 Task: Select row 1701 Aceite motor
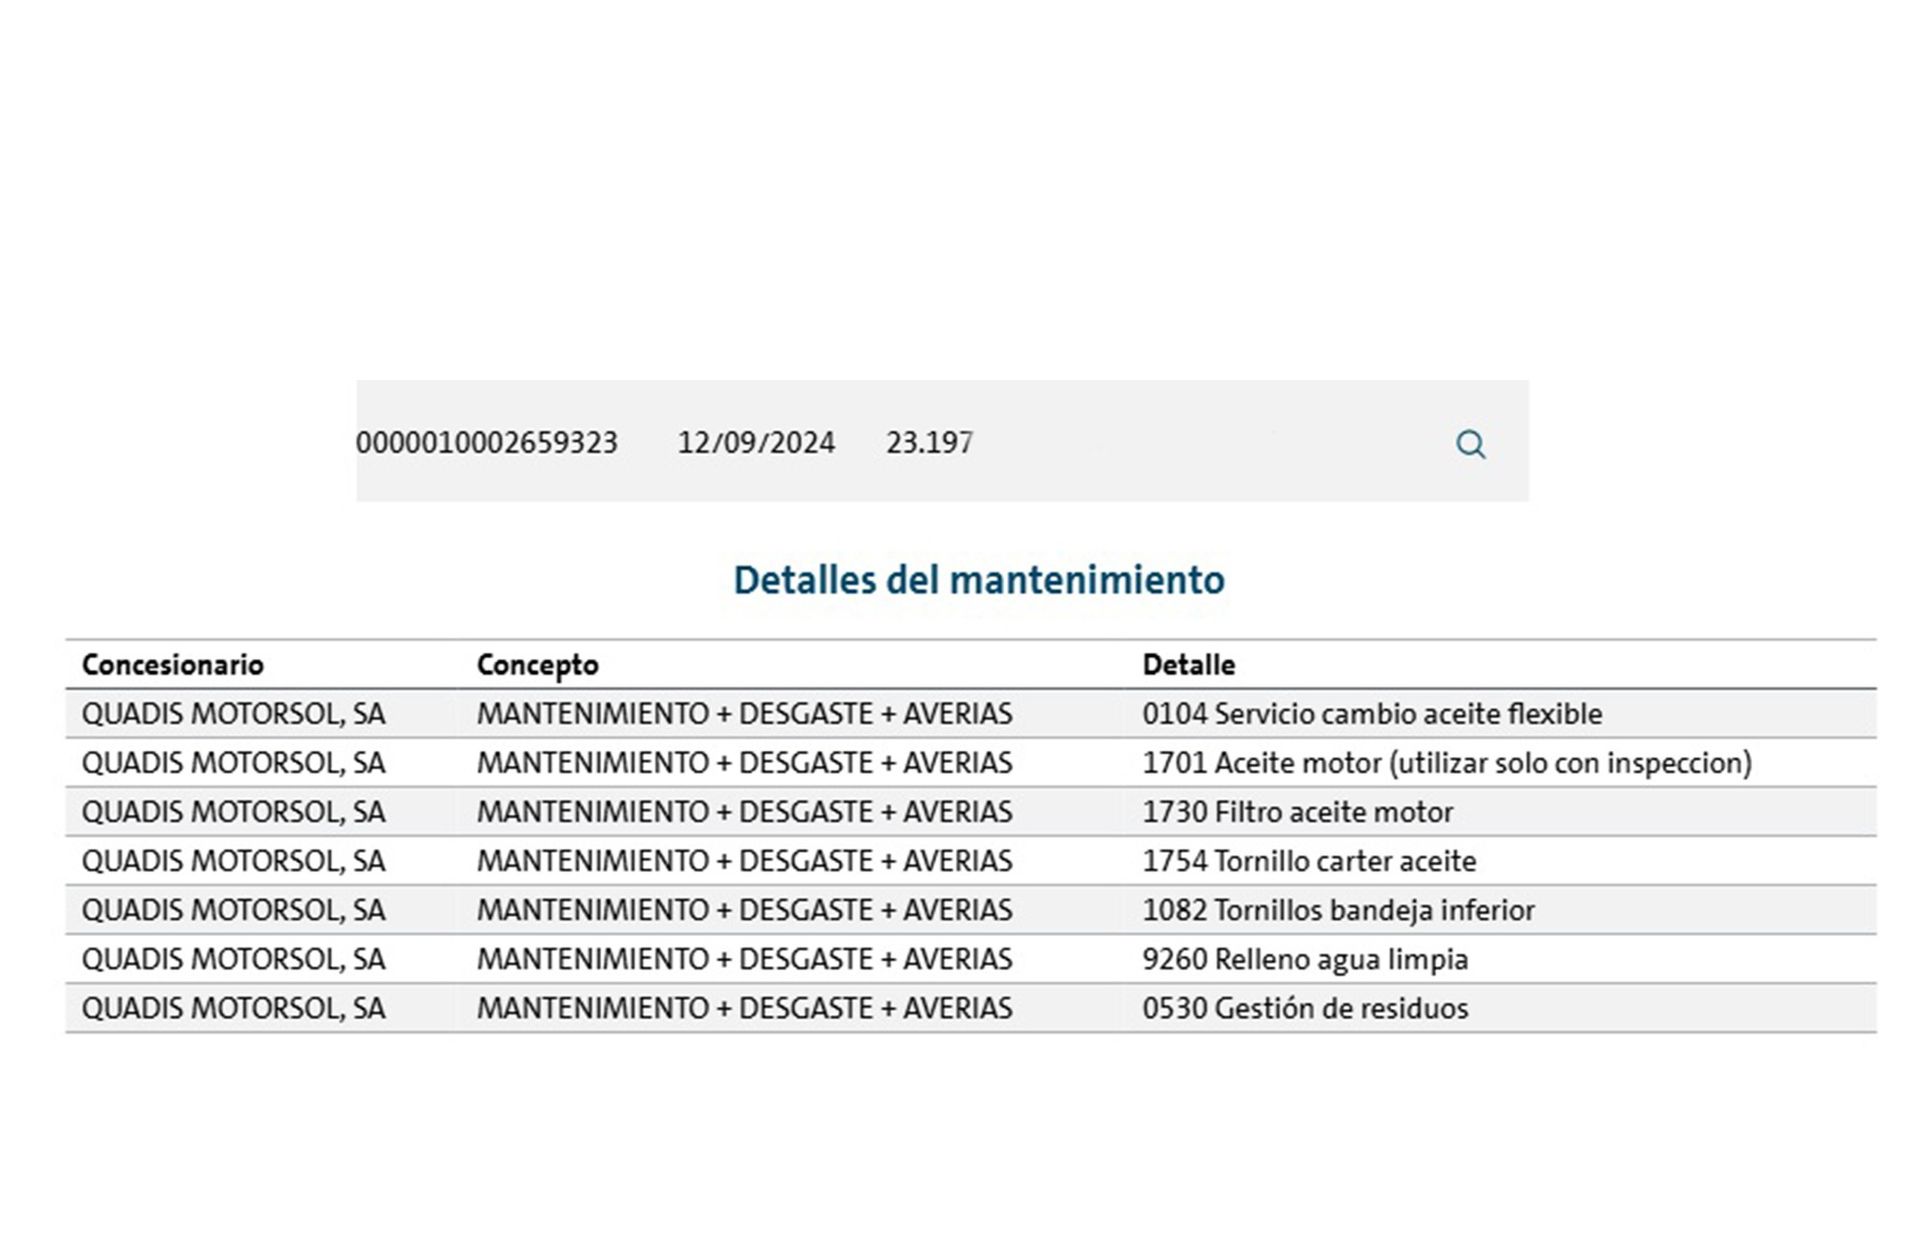(971, 763)
